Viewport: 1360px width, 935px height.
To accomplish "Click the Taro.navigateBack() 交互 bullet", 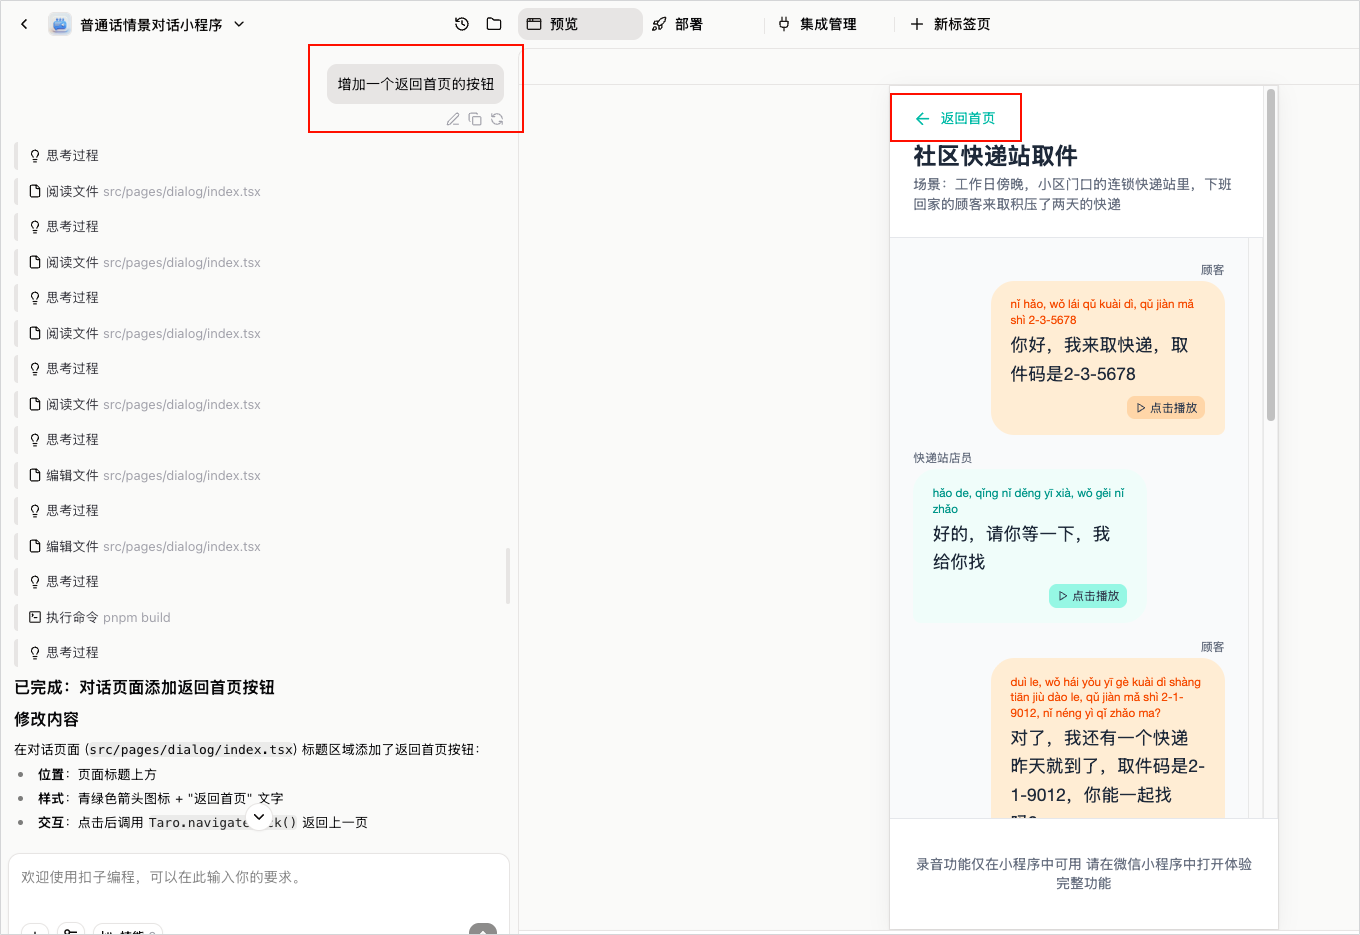I will (203, 823).
